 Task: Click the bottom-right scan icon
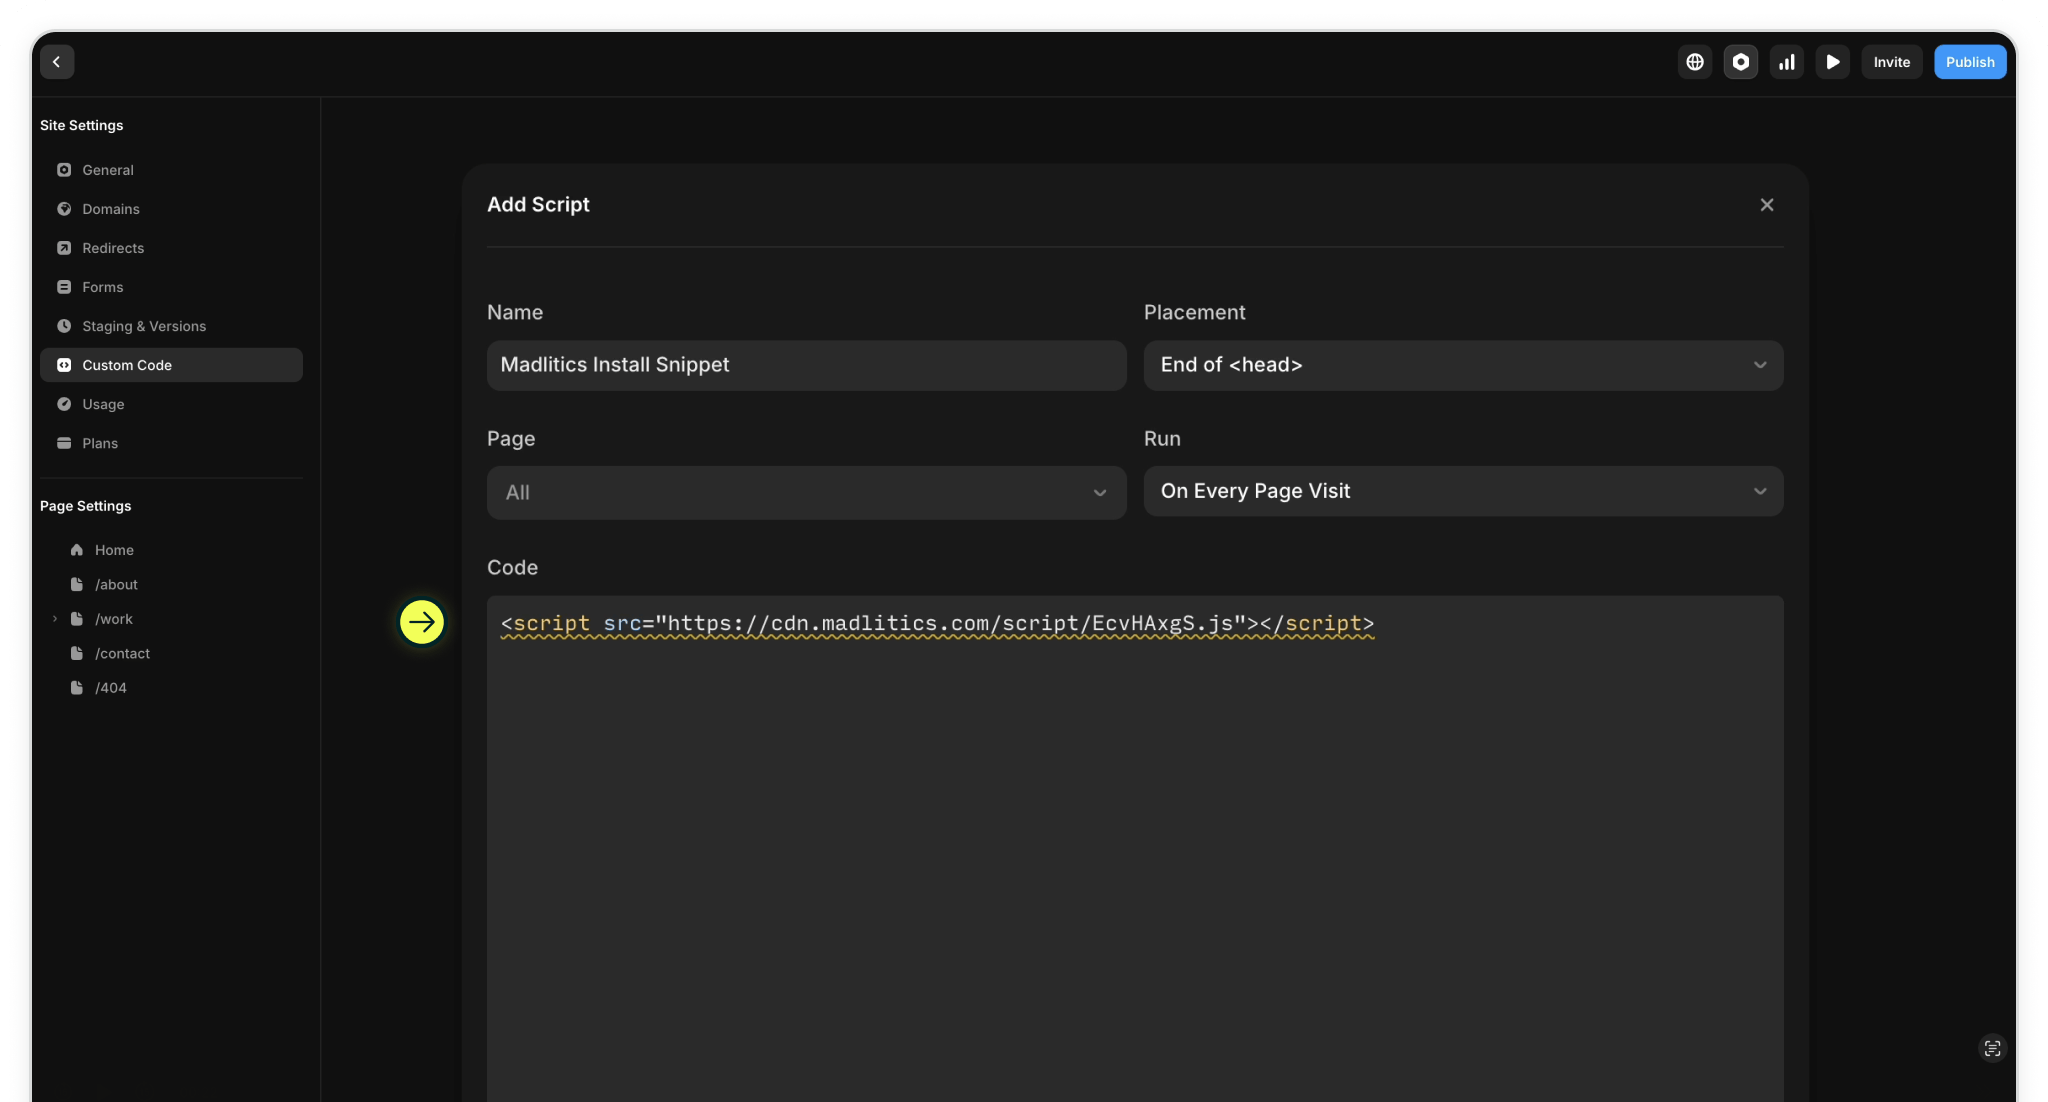point(1992,1048)
